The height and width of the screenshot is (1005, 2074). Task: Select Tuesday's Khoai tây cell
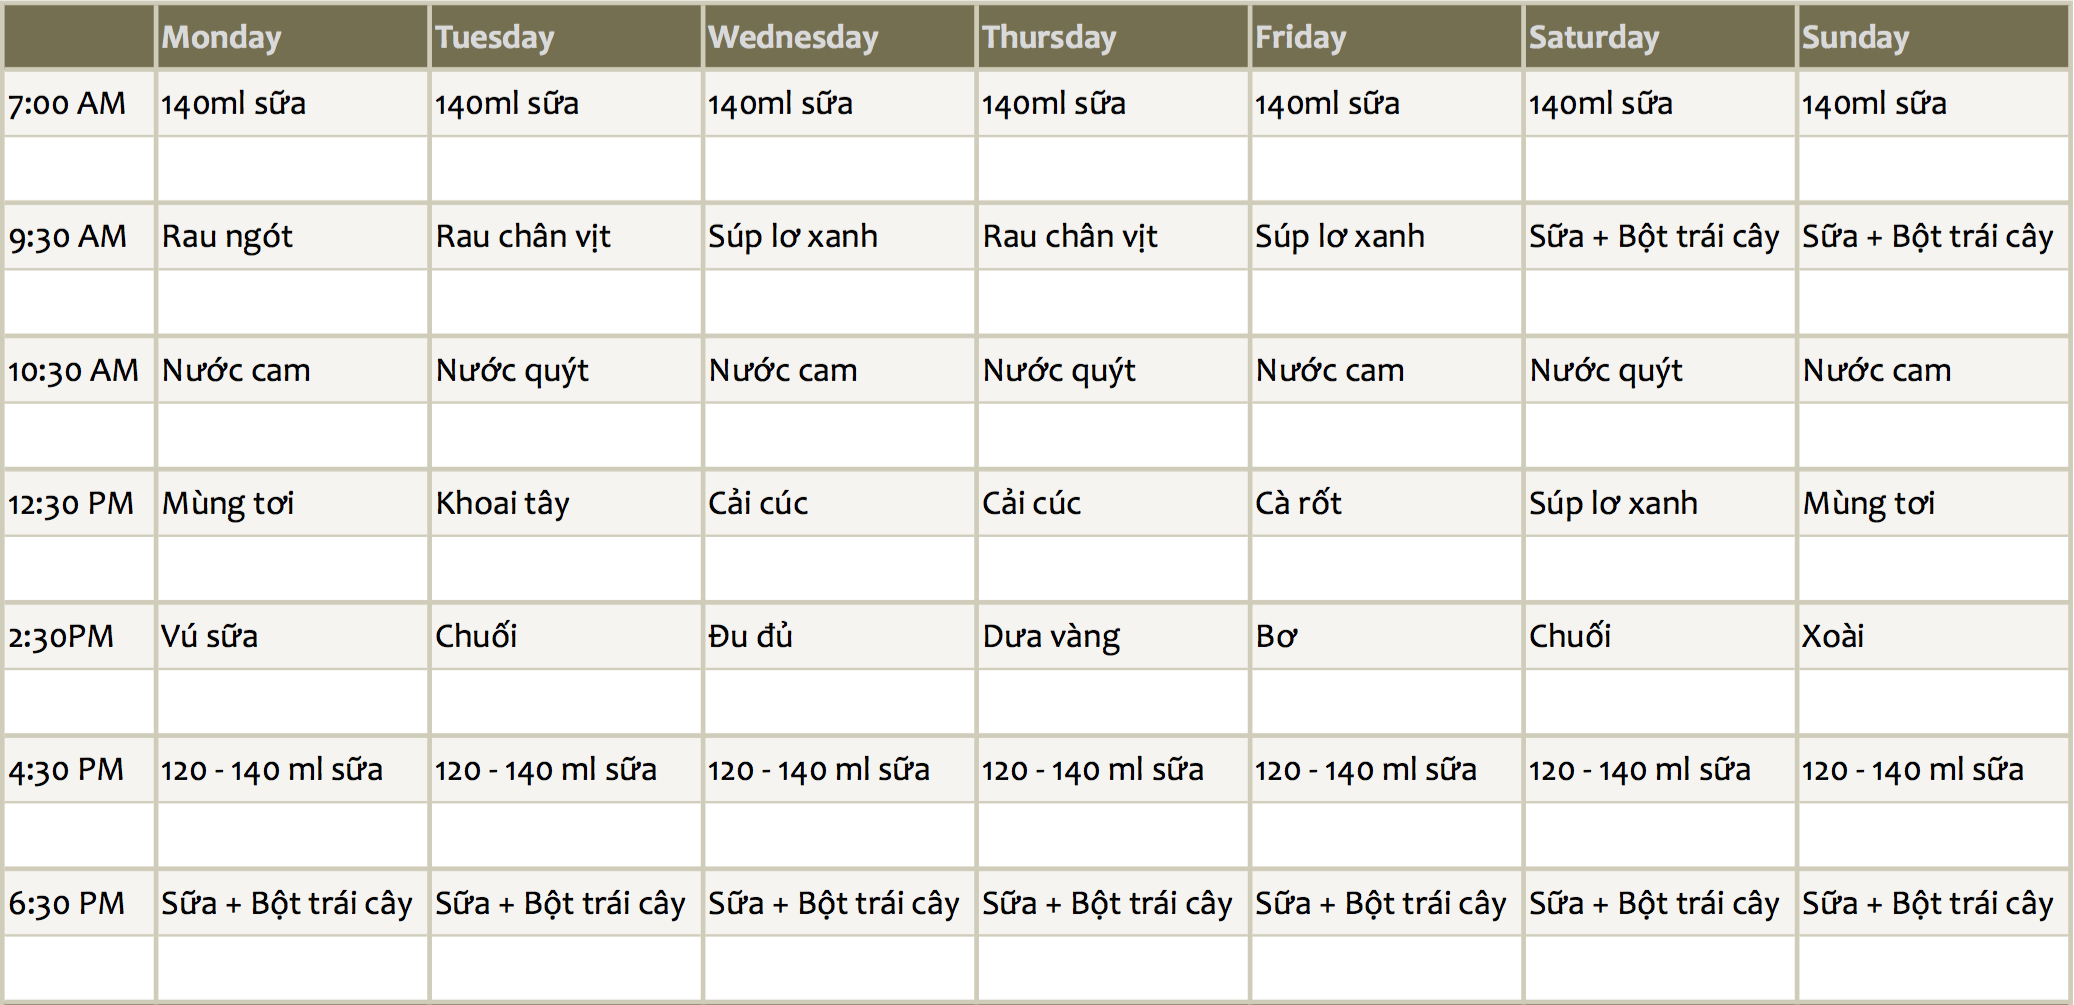pyautogui.click(x=566, y=503)
